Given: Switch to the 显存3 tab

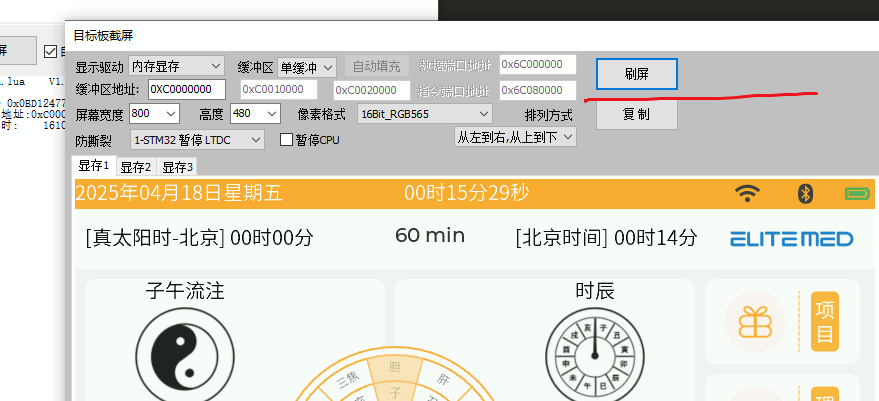Looking at the screenshot, I should coord(178,167).
